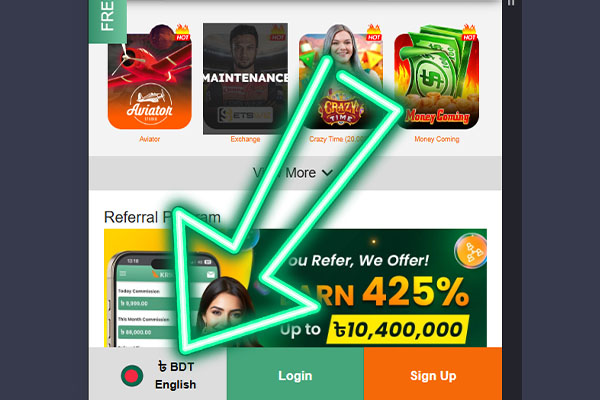
Task: Expand the View More section
Action: (295, 173)
